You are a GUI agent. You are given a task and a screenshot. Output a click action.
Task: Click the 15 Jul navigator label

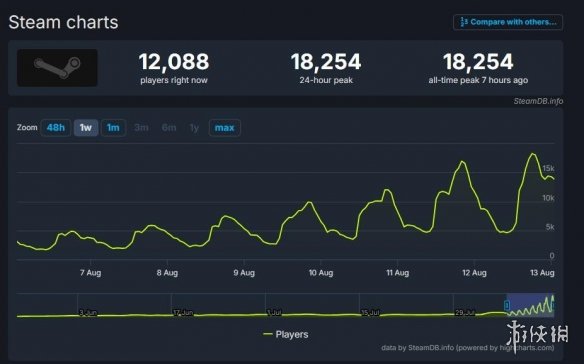click(x=370, y=313)
